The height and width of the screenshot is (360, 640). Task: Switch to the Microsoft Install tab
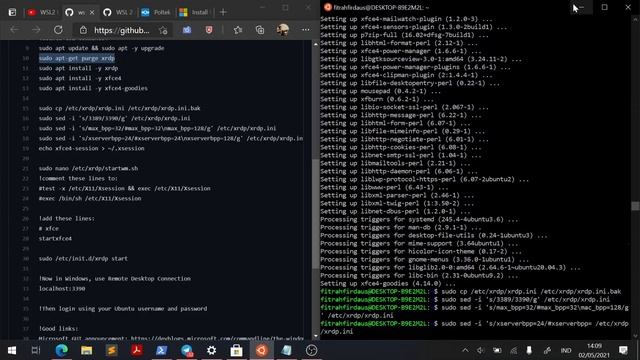[194, 12]
